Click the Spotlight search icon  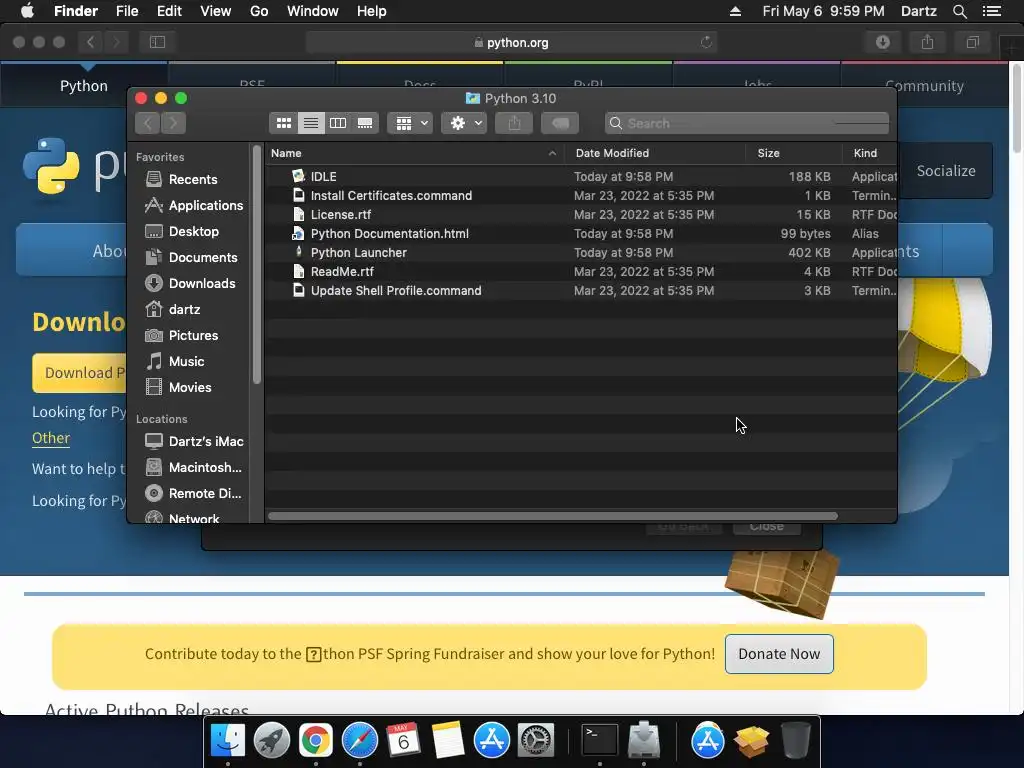959,11
